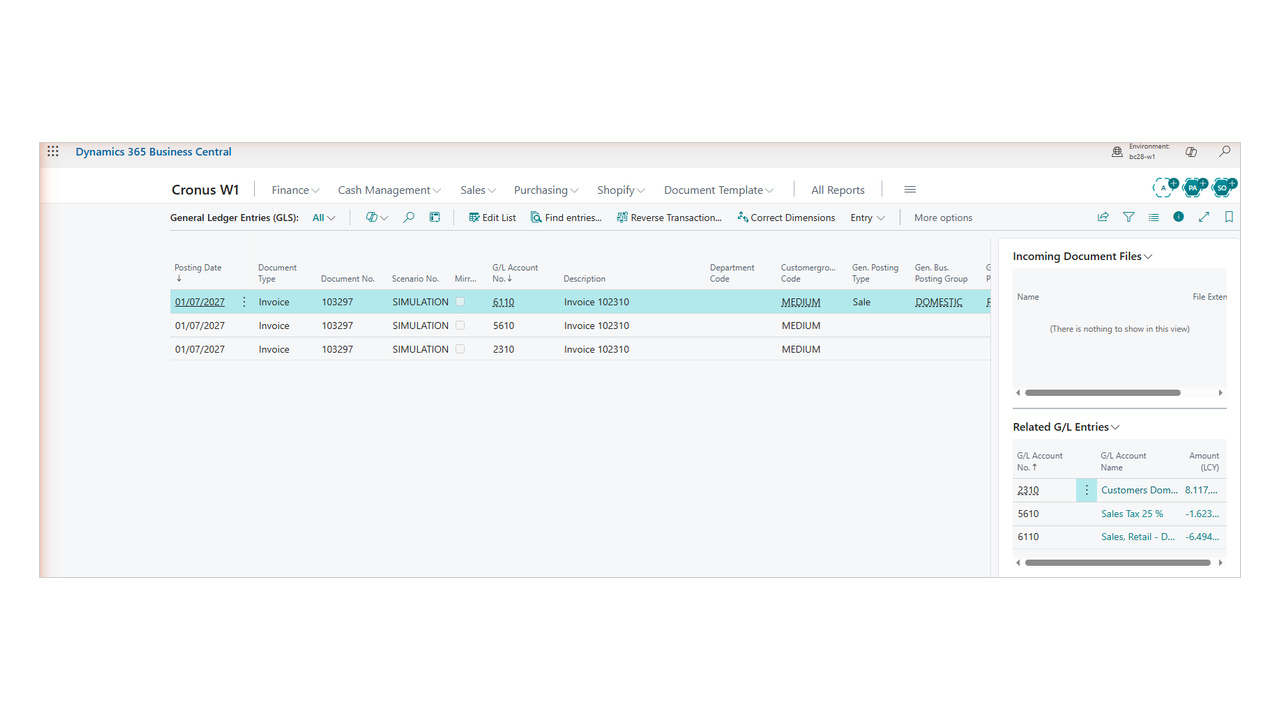Viewport: 1280px width, 720px height.
Task: Click Dynamics 365 Business Central title
Action: point(153,152)
